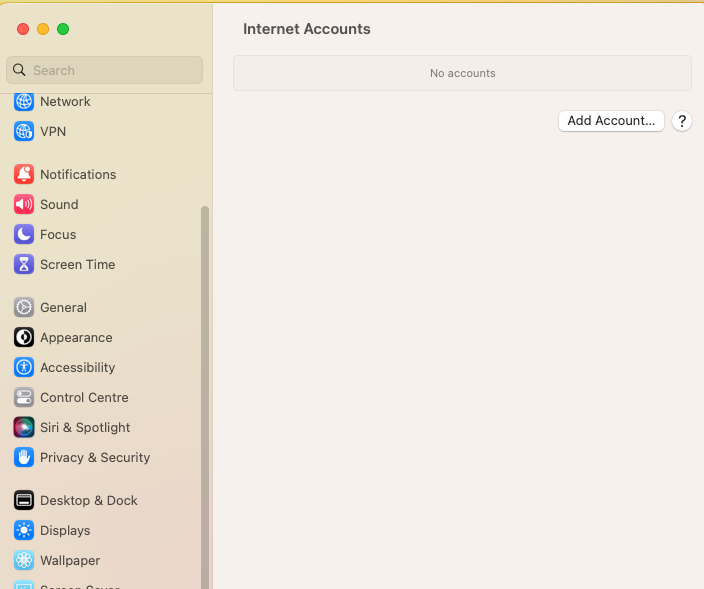Viewport: 704px width, 589px height.
Task: Click the Internet Accounts title
Action: coord(307,29)
